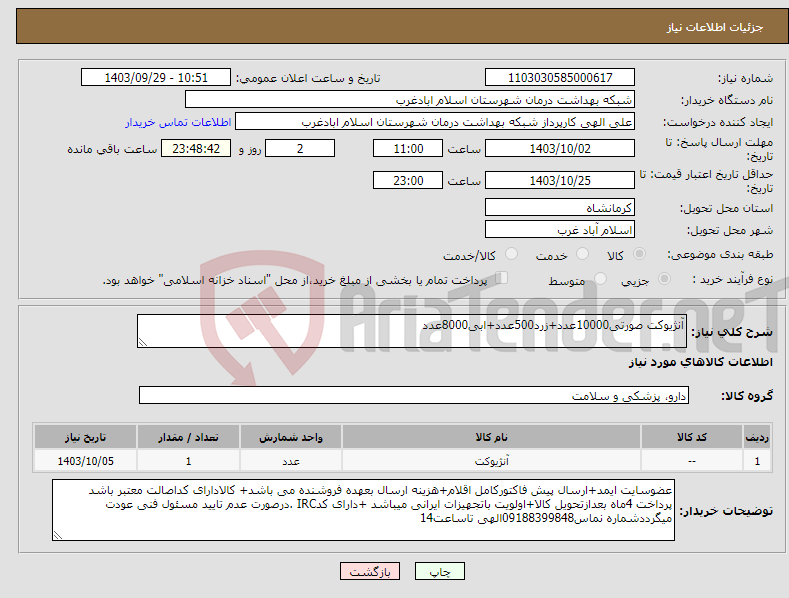
Task: Open the buyer contact info link
Action: pos(178,122)
